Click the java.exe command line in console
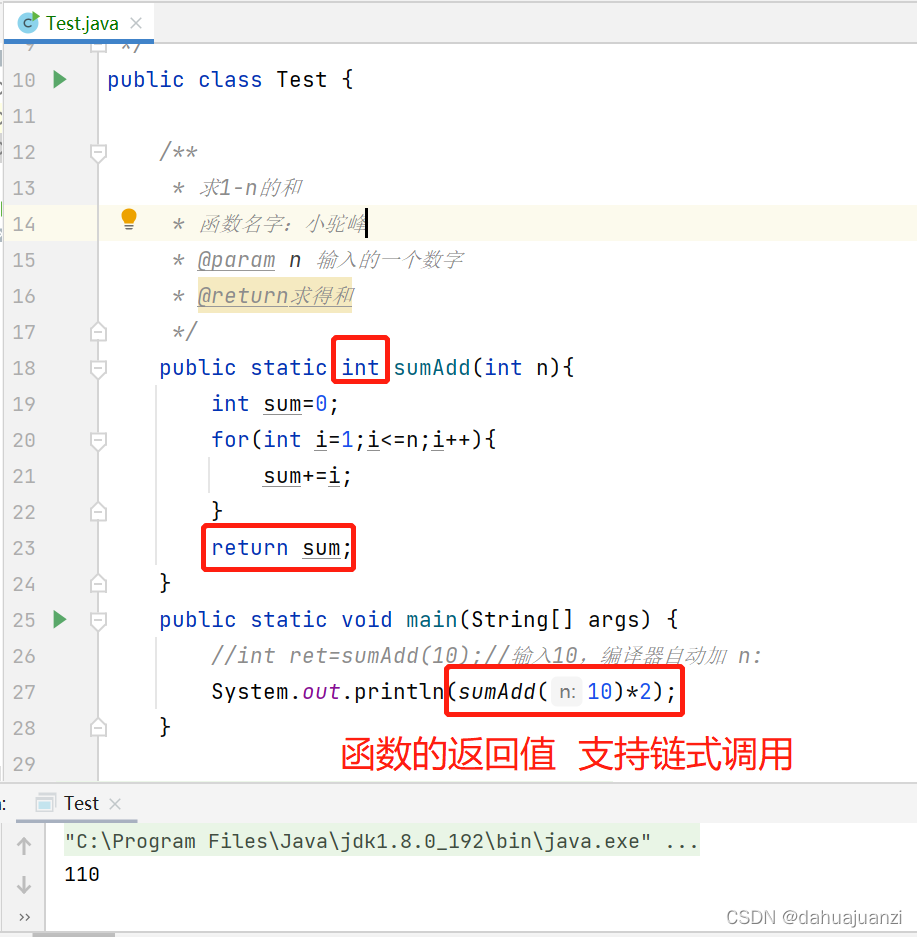The width and height of the screenshot is (917, 937). pos(381,841)
